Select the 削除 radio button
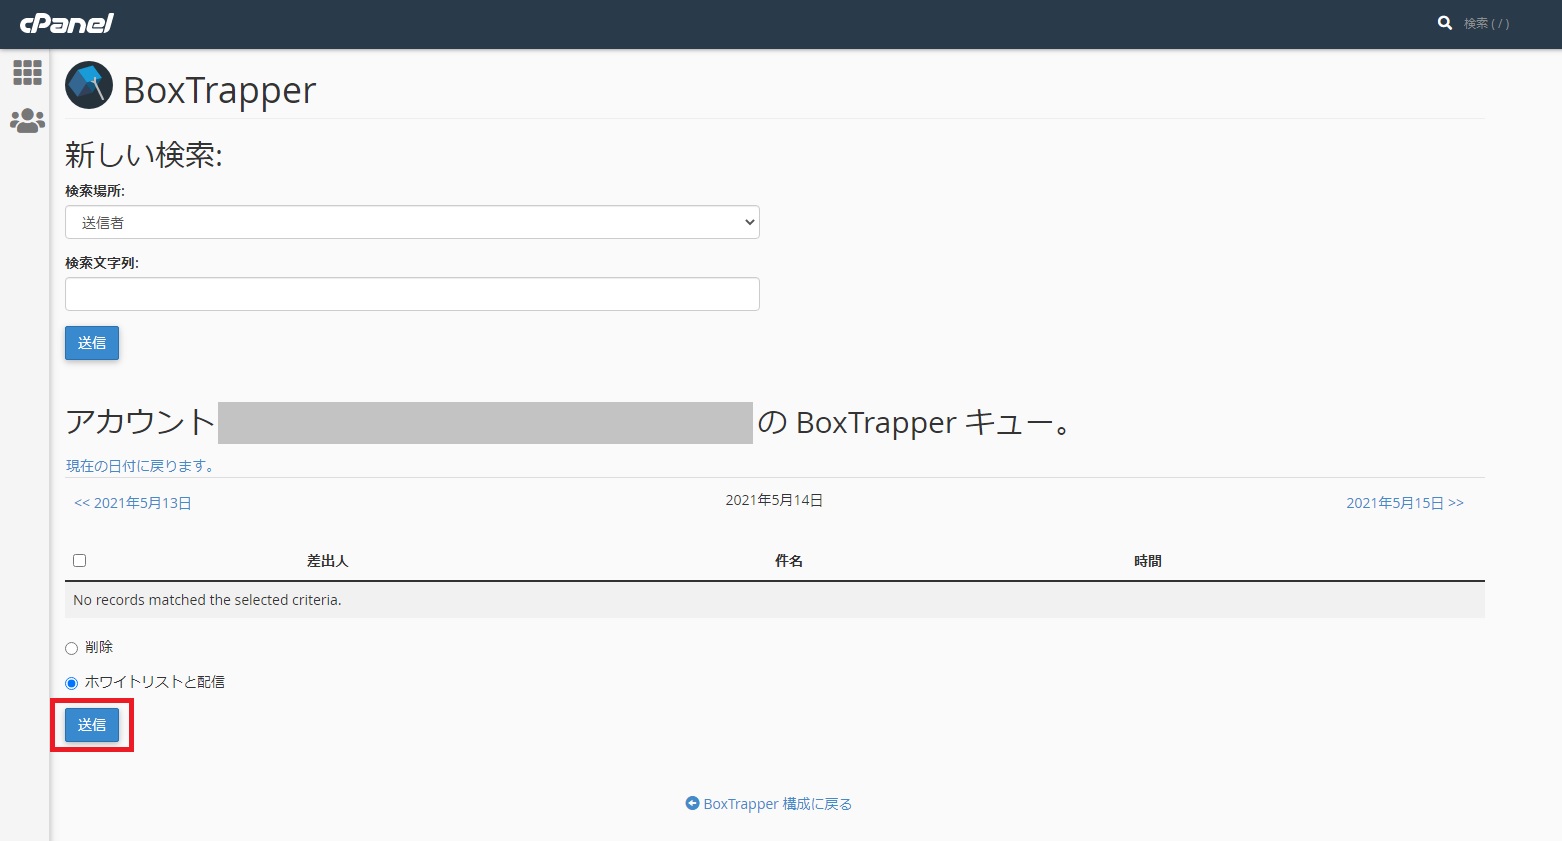The image size is (1562, 841). pos(71,648)
